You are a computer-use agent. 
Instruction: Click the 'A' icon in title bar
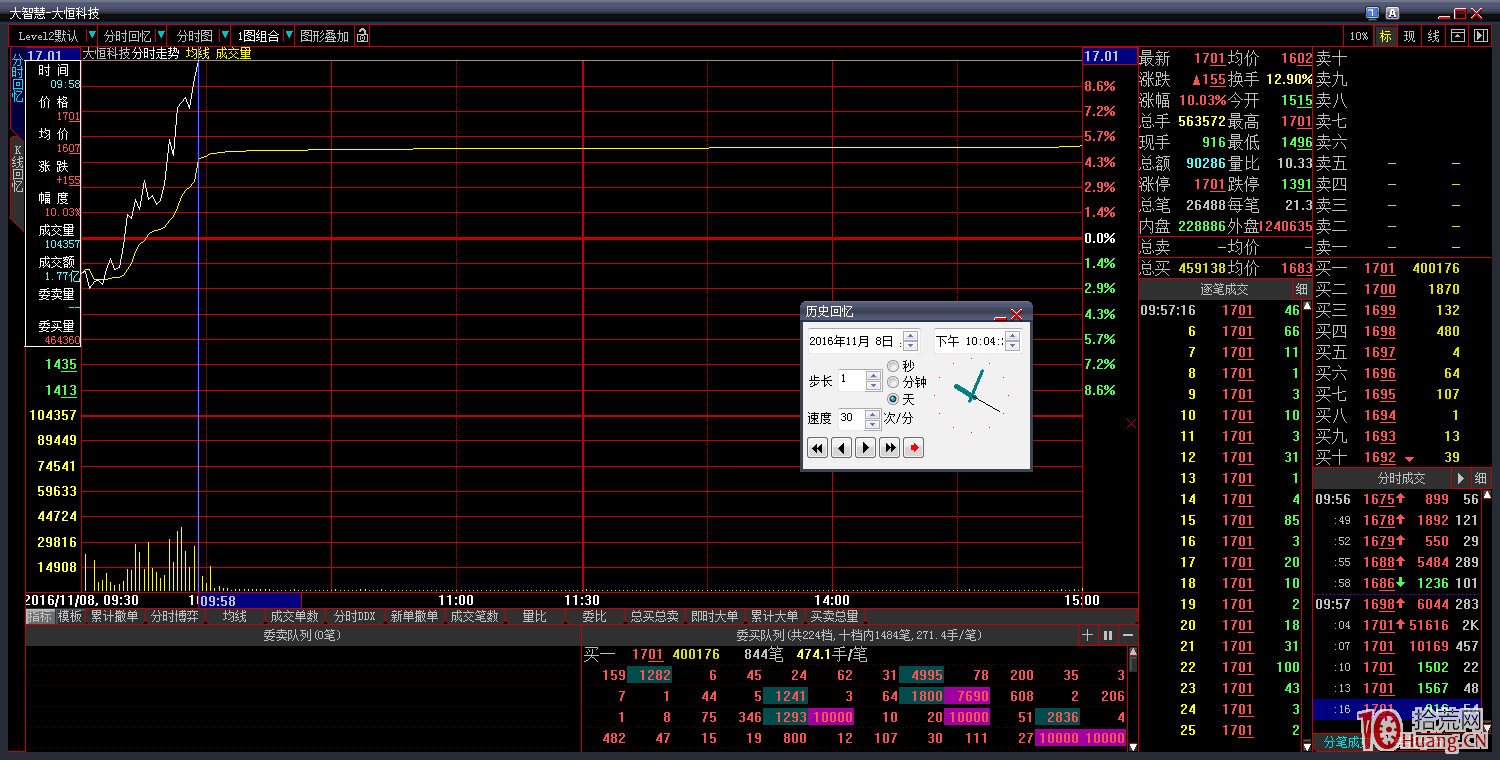(x=1392, y=13)
